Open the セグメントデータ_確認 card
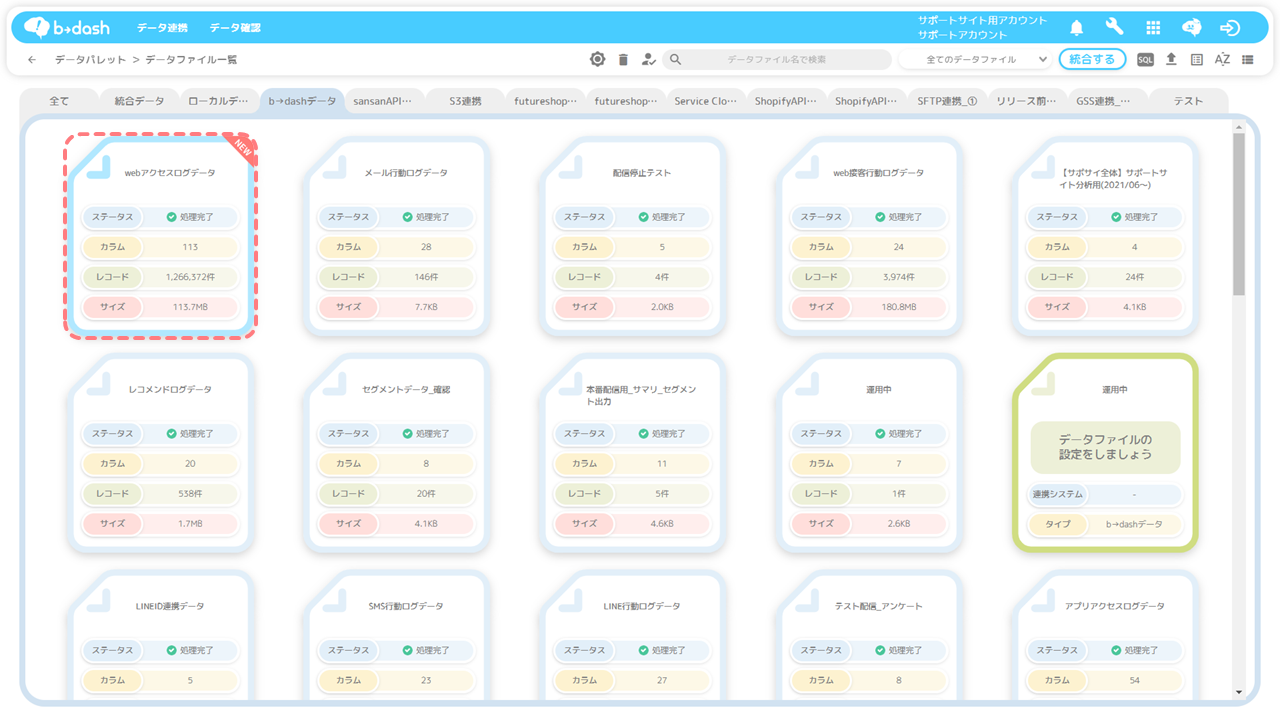The width and height of the screenshot is (1280, 720). pyautogui.click(x=397, y=452)
